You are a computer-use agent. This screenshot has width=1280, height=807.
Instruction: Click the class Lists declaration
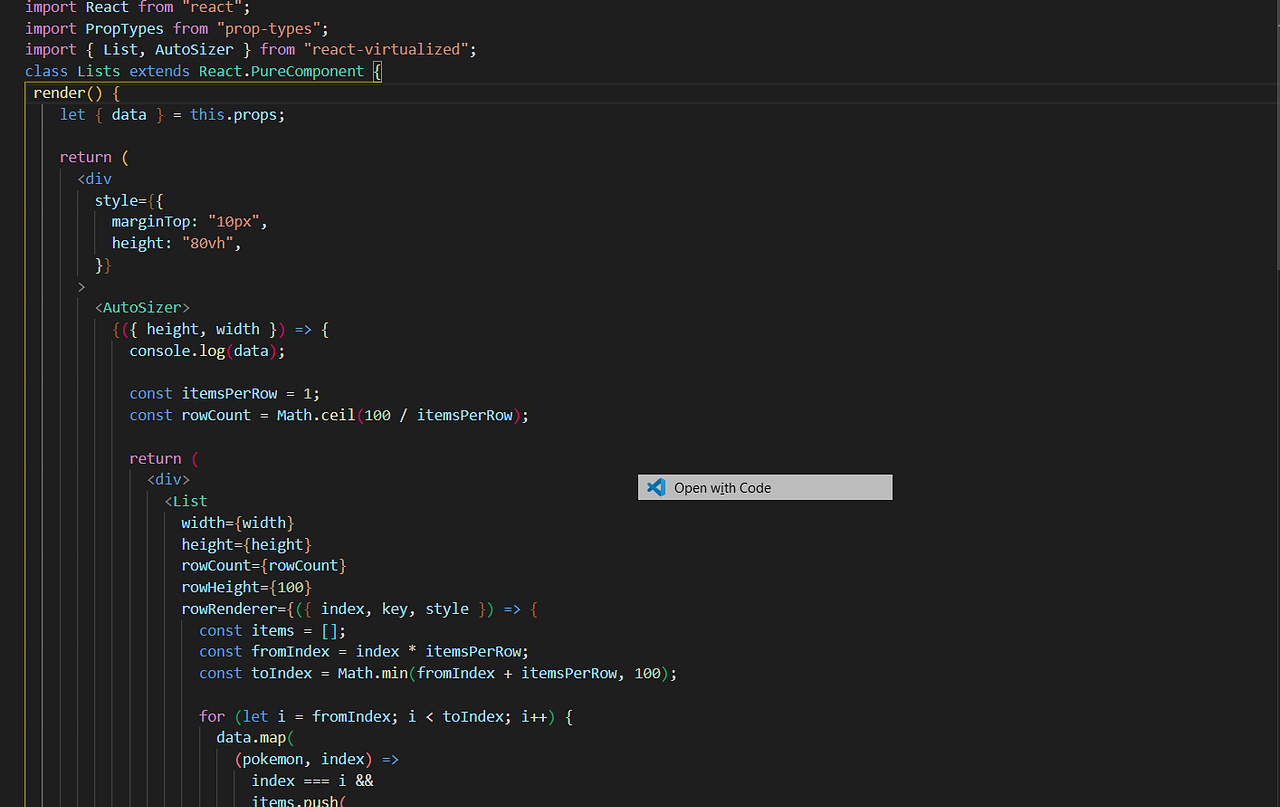(x=98, y=70)
